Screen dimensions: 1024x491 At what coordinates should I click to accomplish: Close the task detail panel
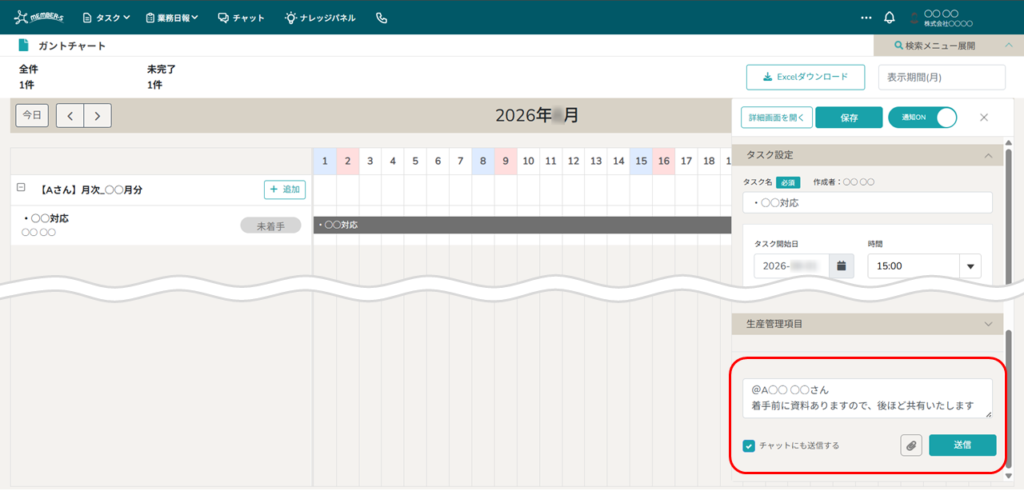coord(984,118)
